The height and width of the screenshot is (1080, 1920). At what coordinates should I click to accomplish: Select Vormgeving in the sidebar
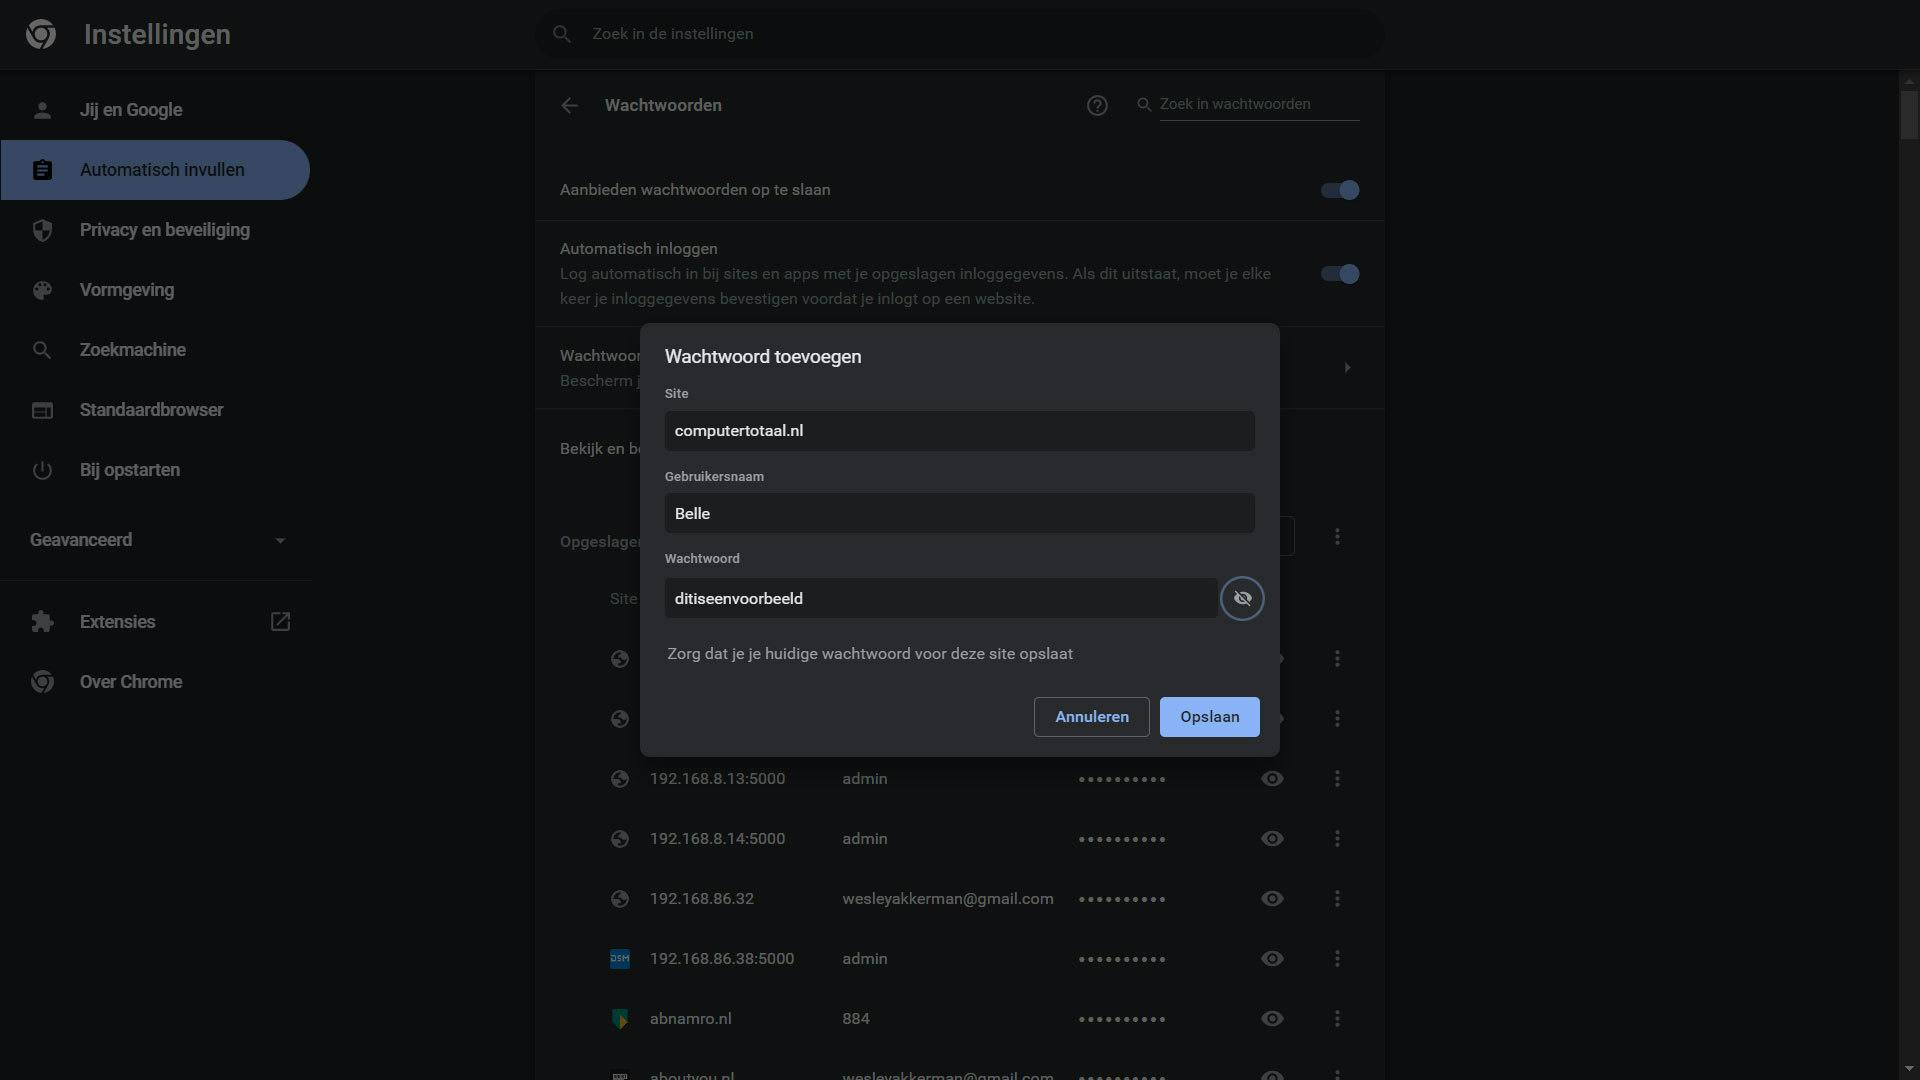[x=127, y=290]
